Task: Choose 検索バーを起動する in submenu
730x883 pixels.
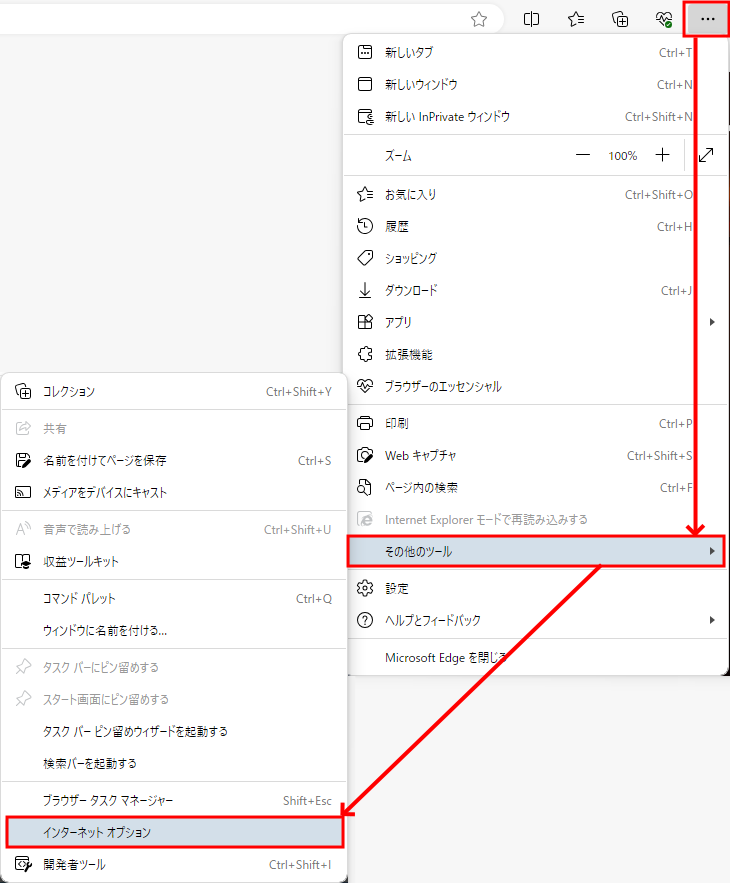Action: (x=175, y=763)
